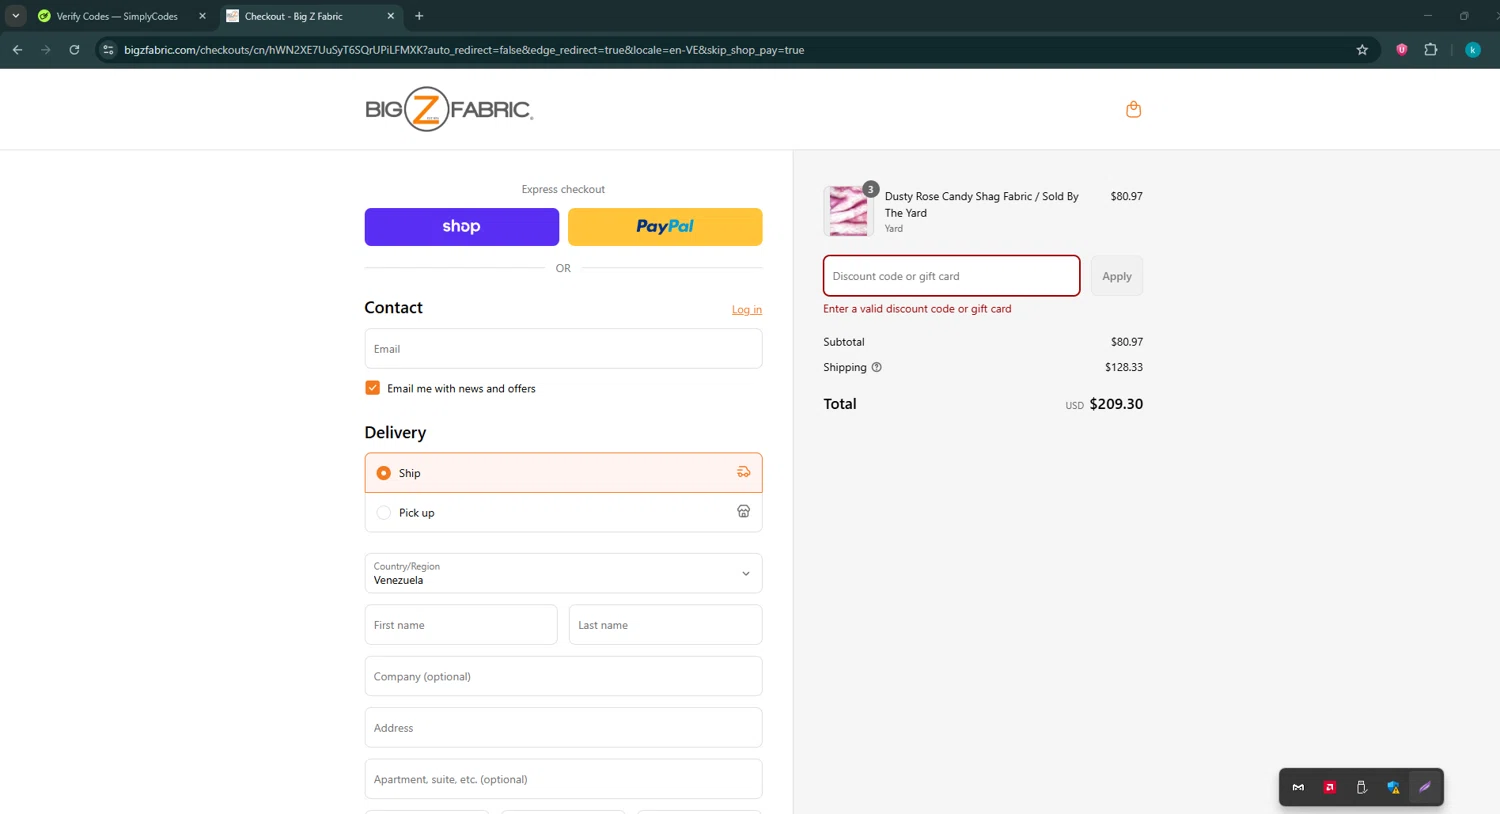
Task: Click the Apply discount button
Action: [1117, 276]
